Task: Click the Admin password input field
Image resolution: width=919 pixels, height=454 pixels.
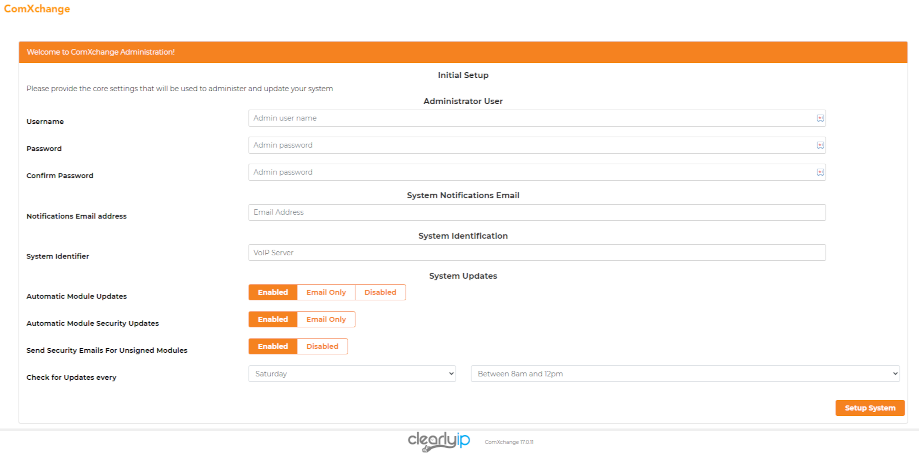Action: (x=530, y=145)
